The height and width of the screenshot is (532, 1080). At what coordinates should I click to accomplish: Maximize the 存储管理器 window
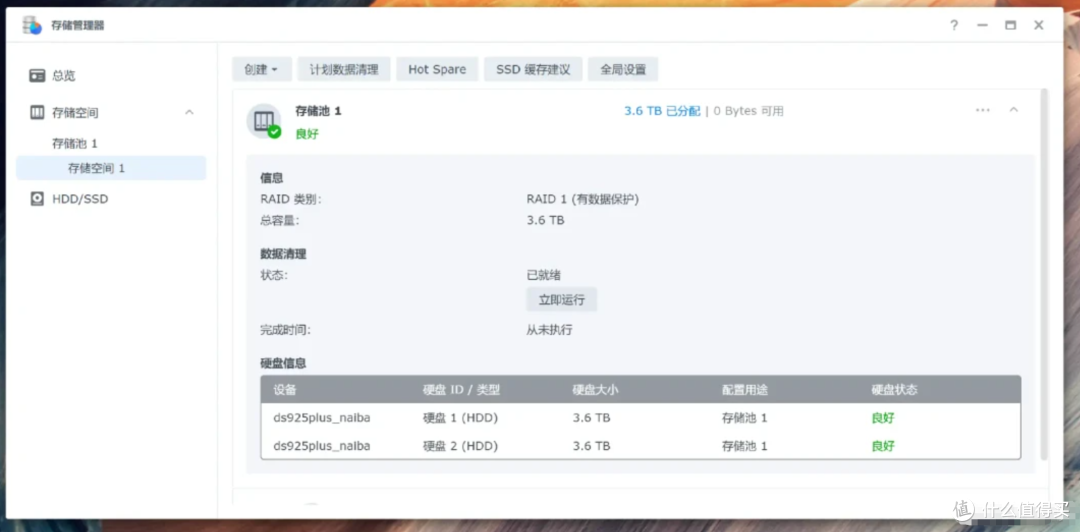(x=1010, y=25)
